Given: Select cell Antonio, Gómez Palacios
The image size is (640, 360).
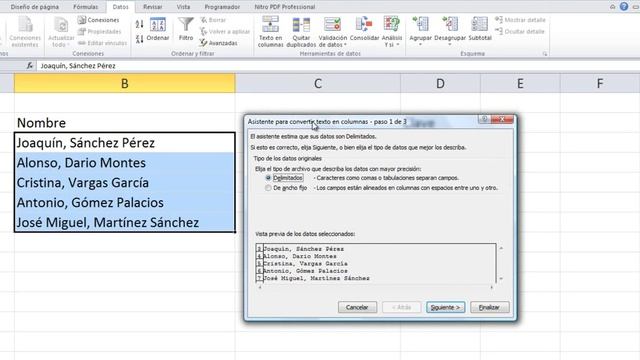Looking at the screenshot, I should [x=124, y=202].
